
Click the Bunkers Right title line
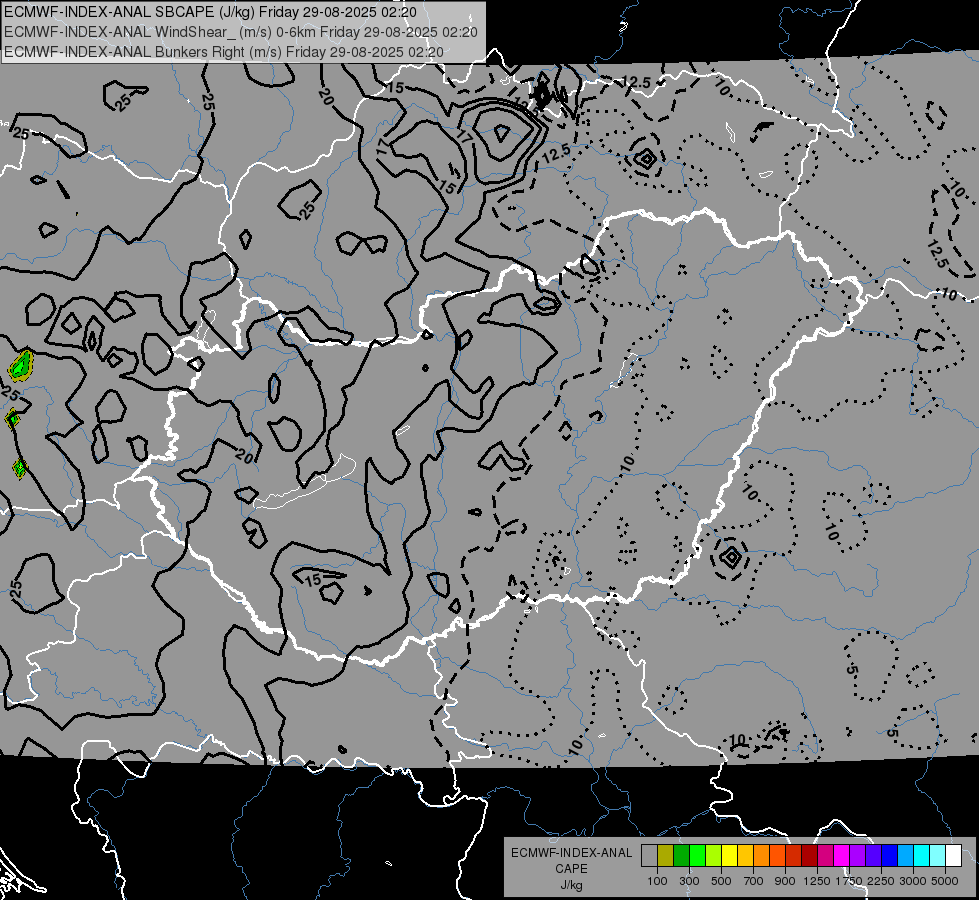224,52
